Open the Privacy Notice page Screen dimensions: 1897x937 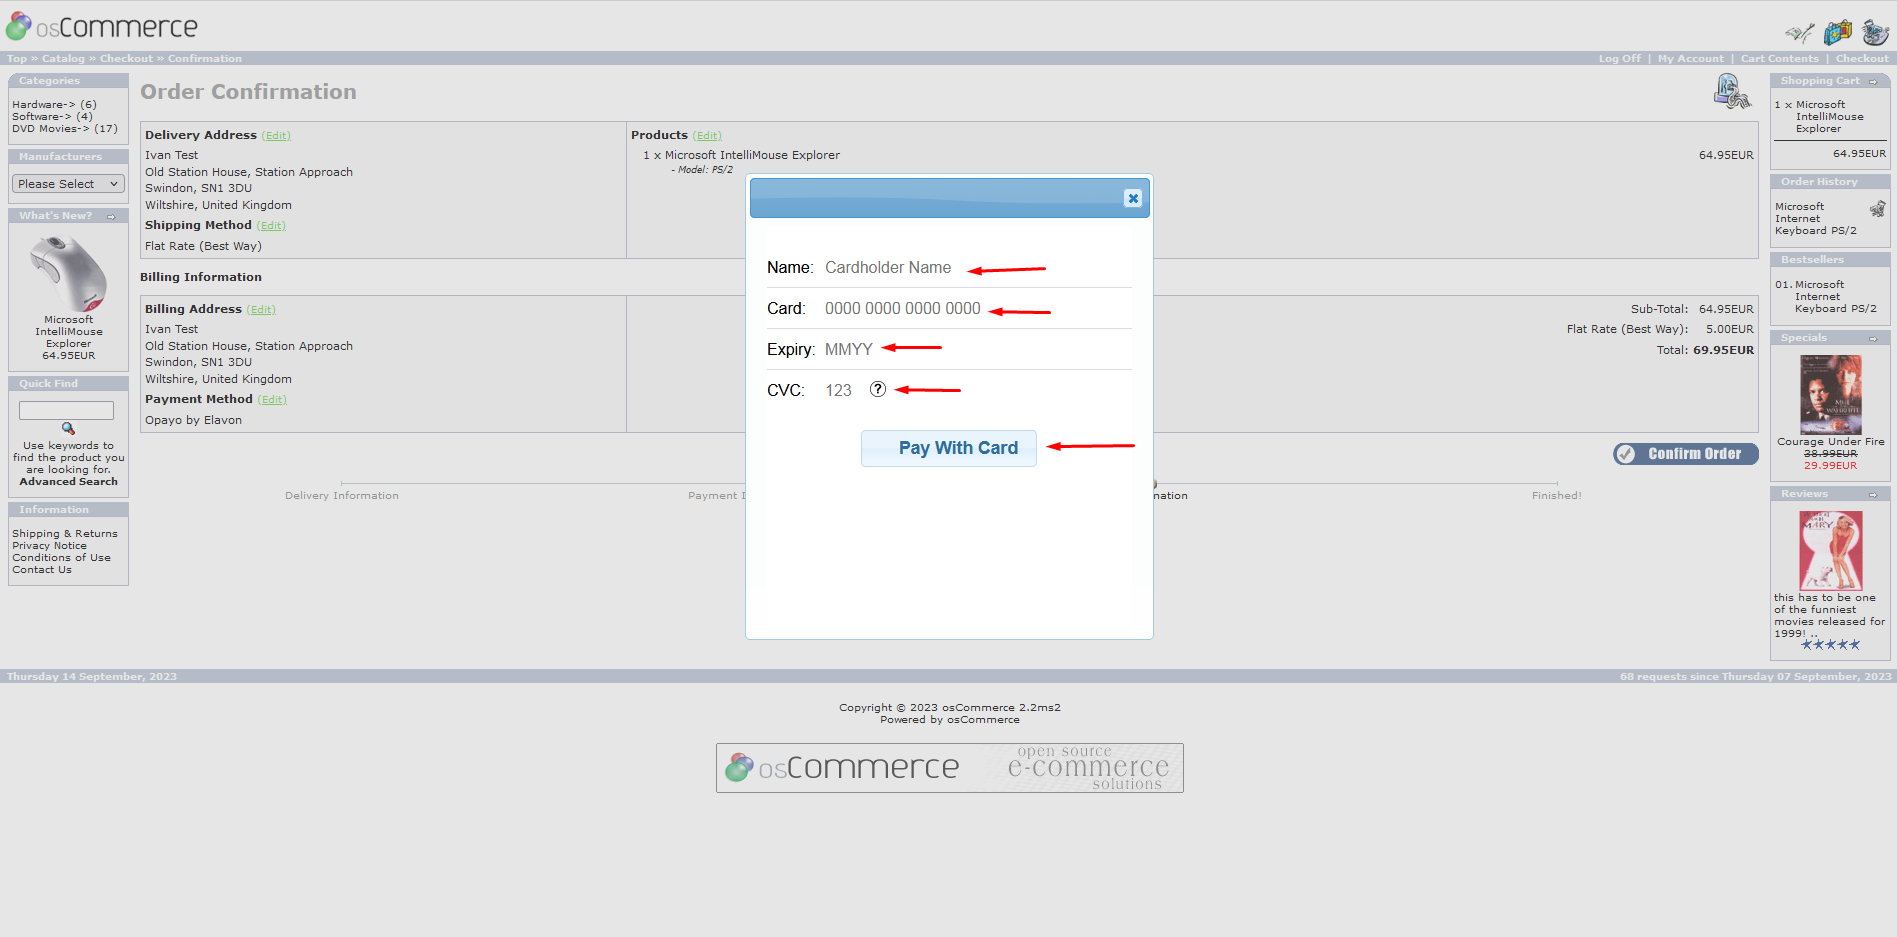click(x=49, y=545)
